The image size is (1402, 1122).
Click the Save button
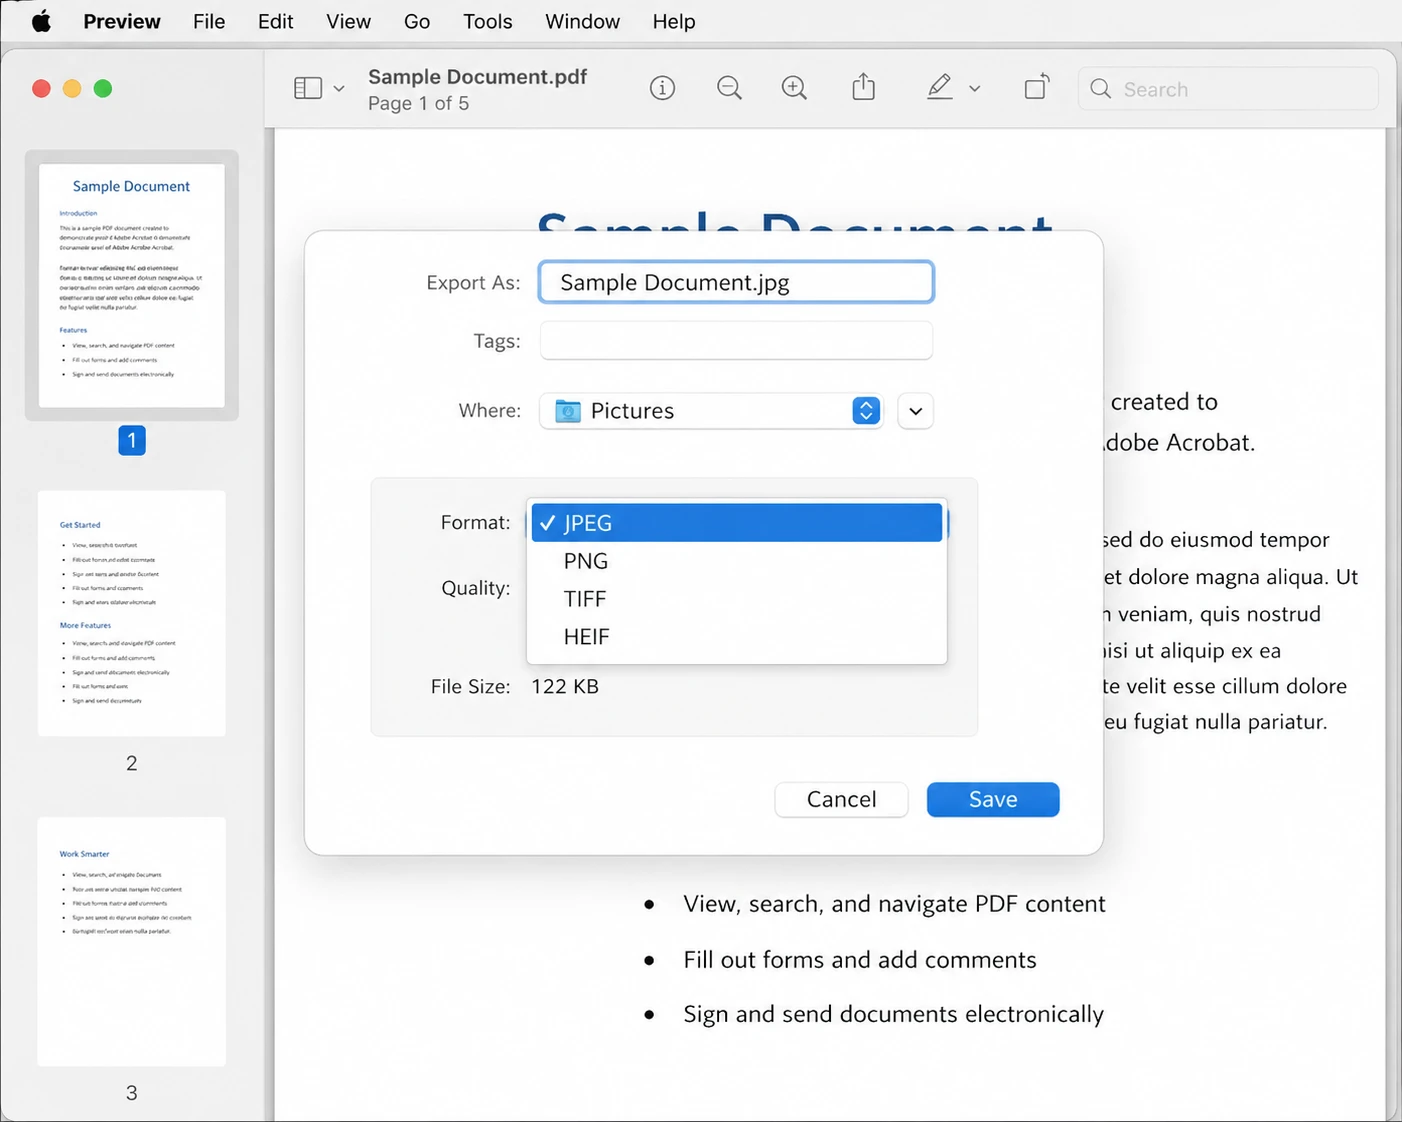coord(993,799)
